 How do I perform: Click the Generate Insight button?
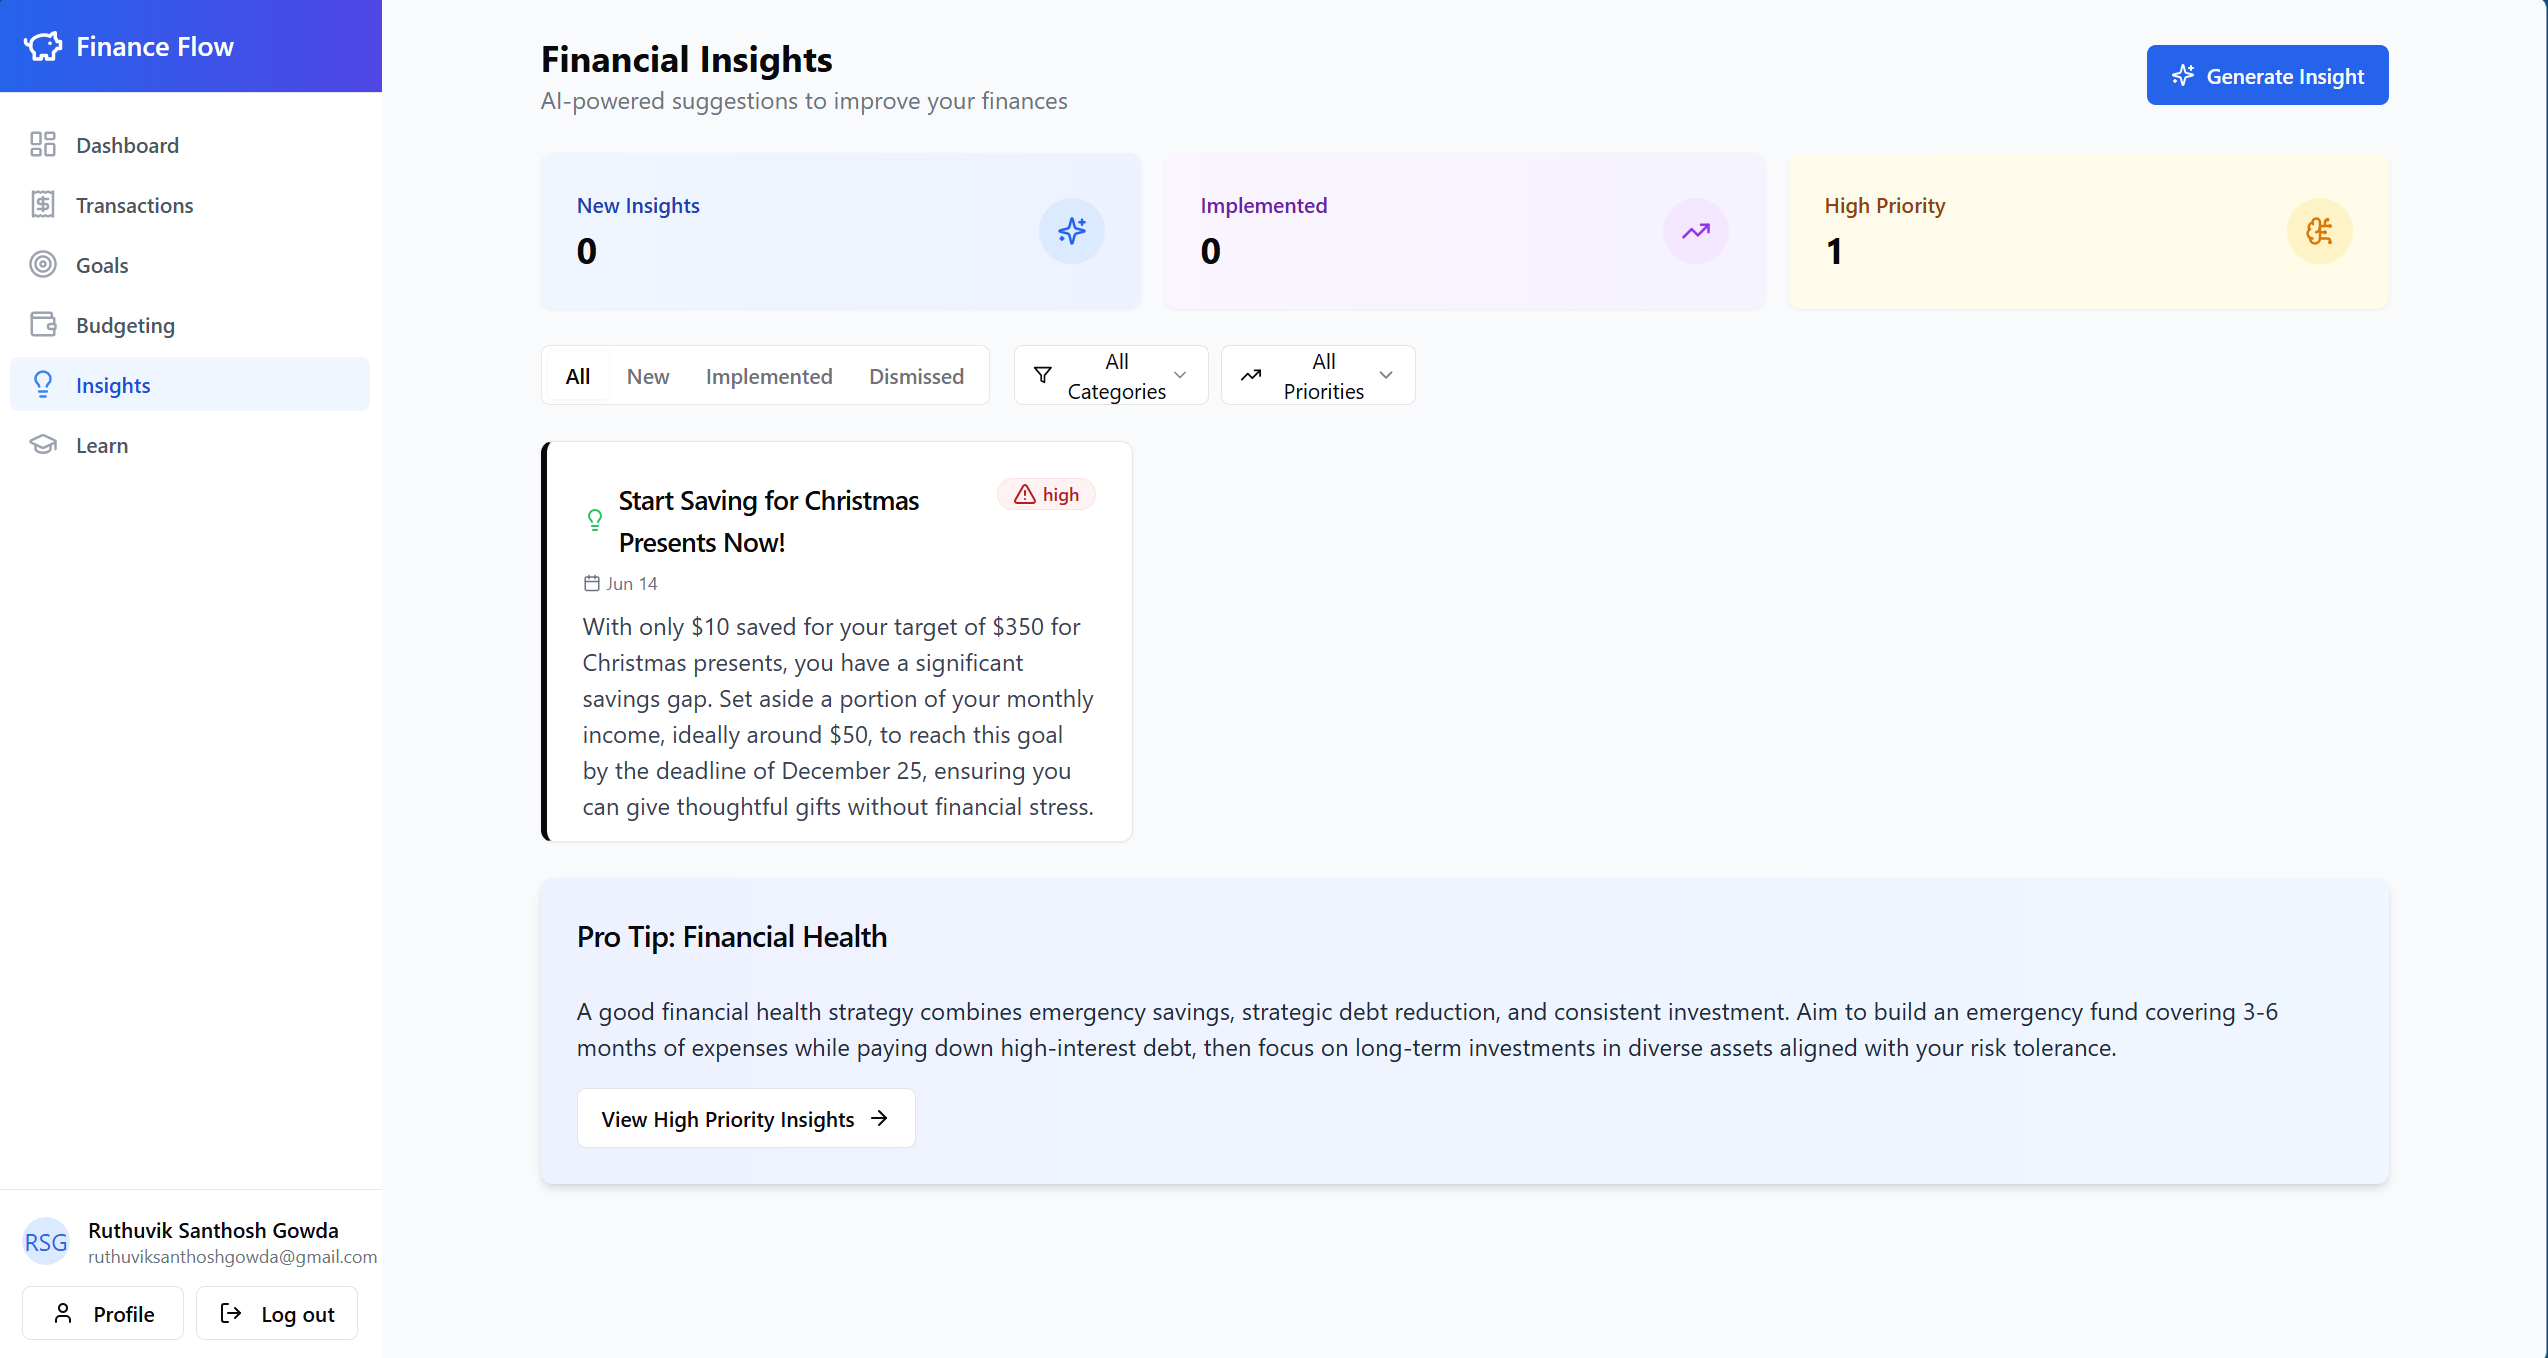2267,76
